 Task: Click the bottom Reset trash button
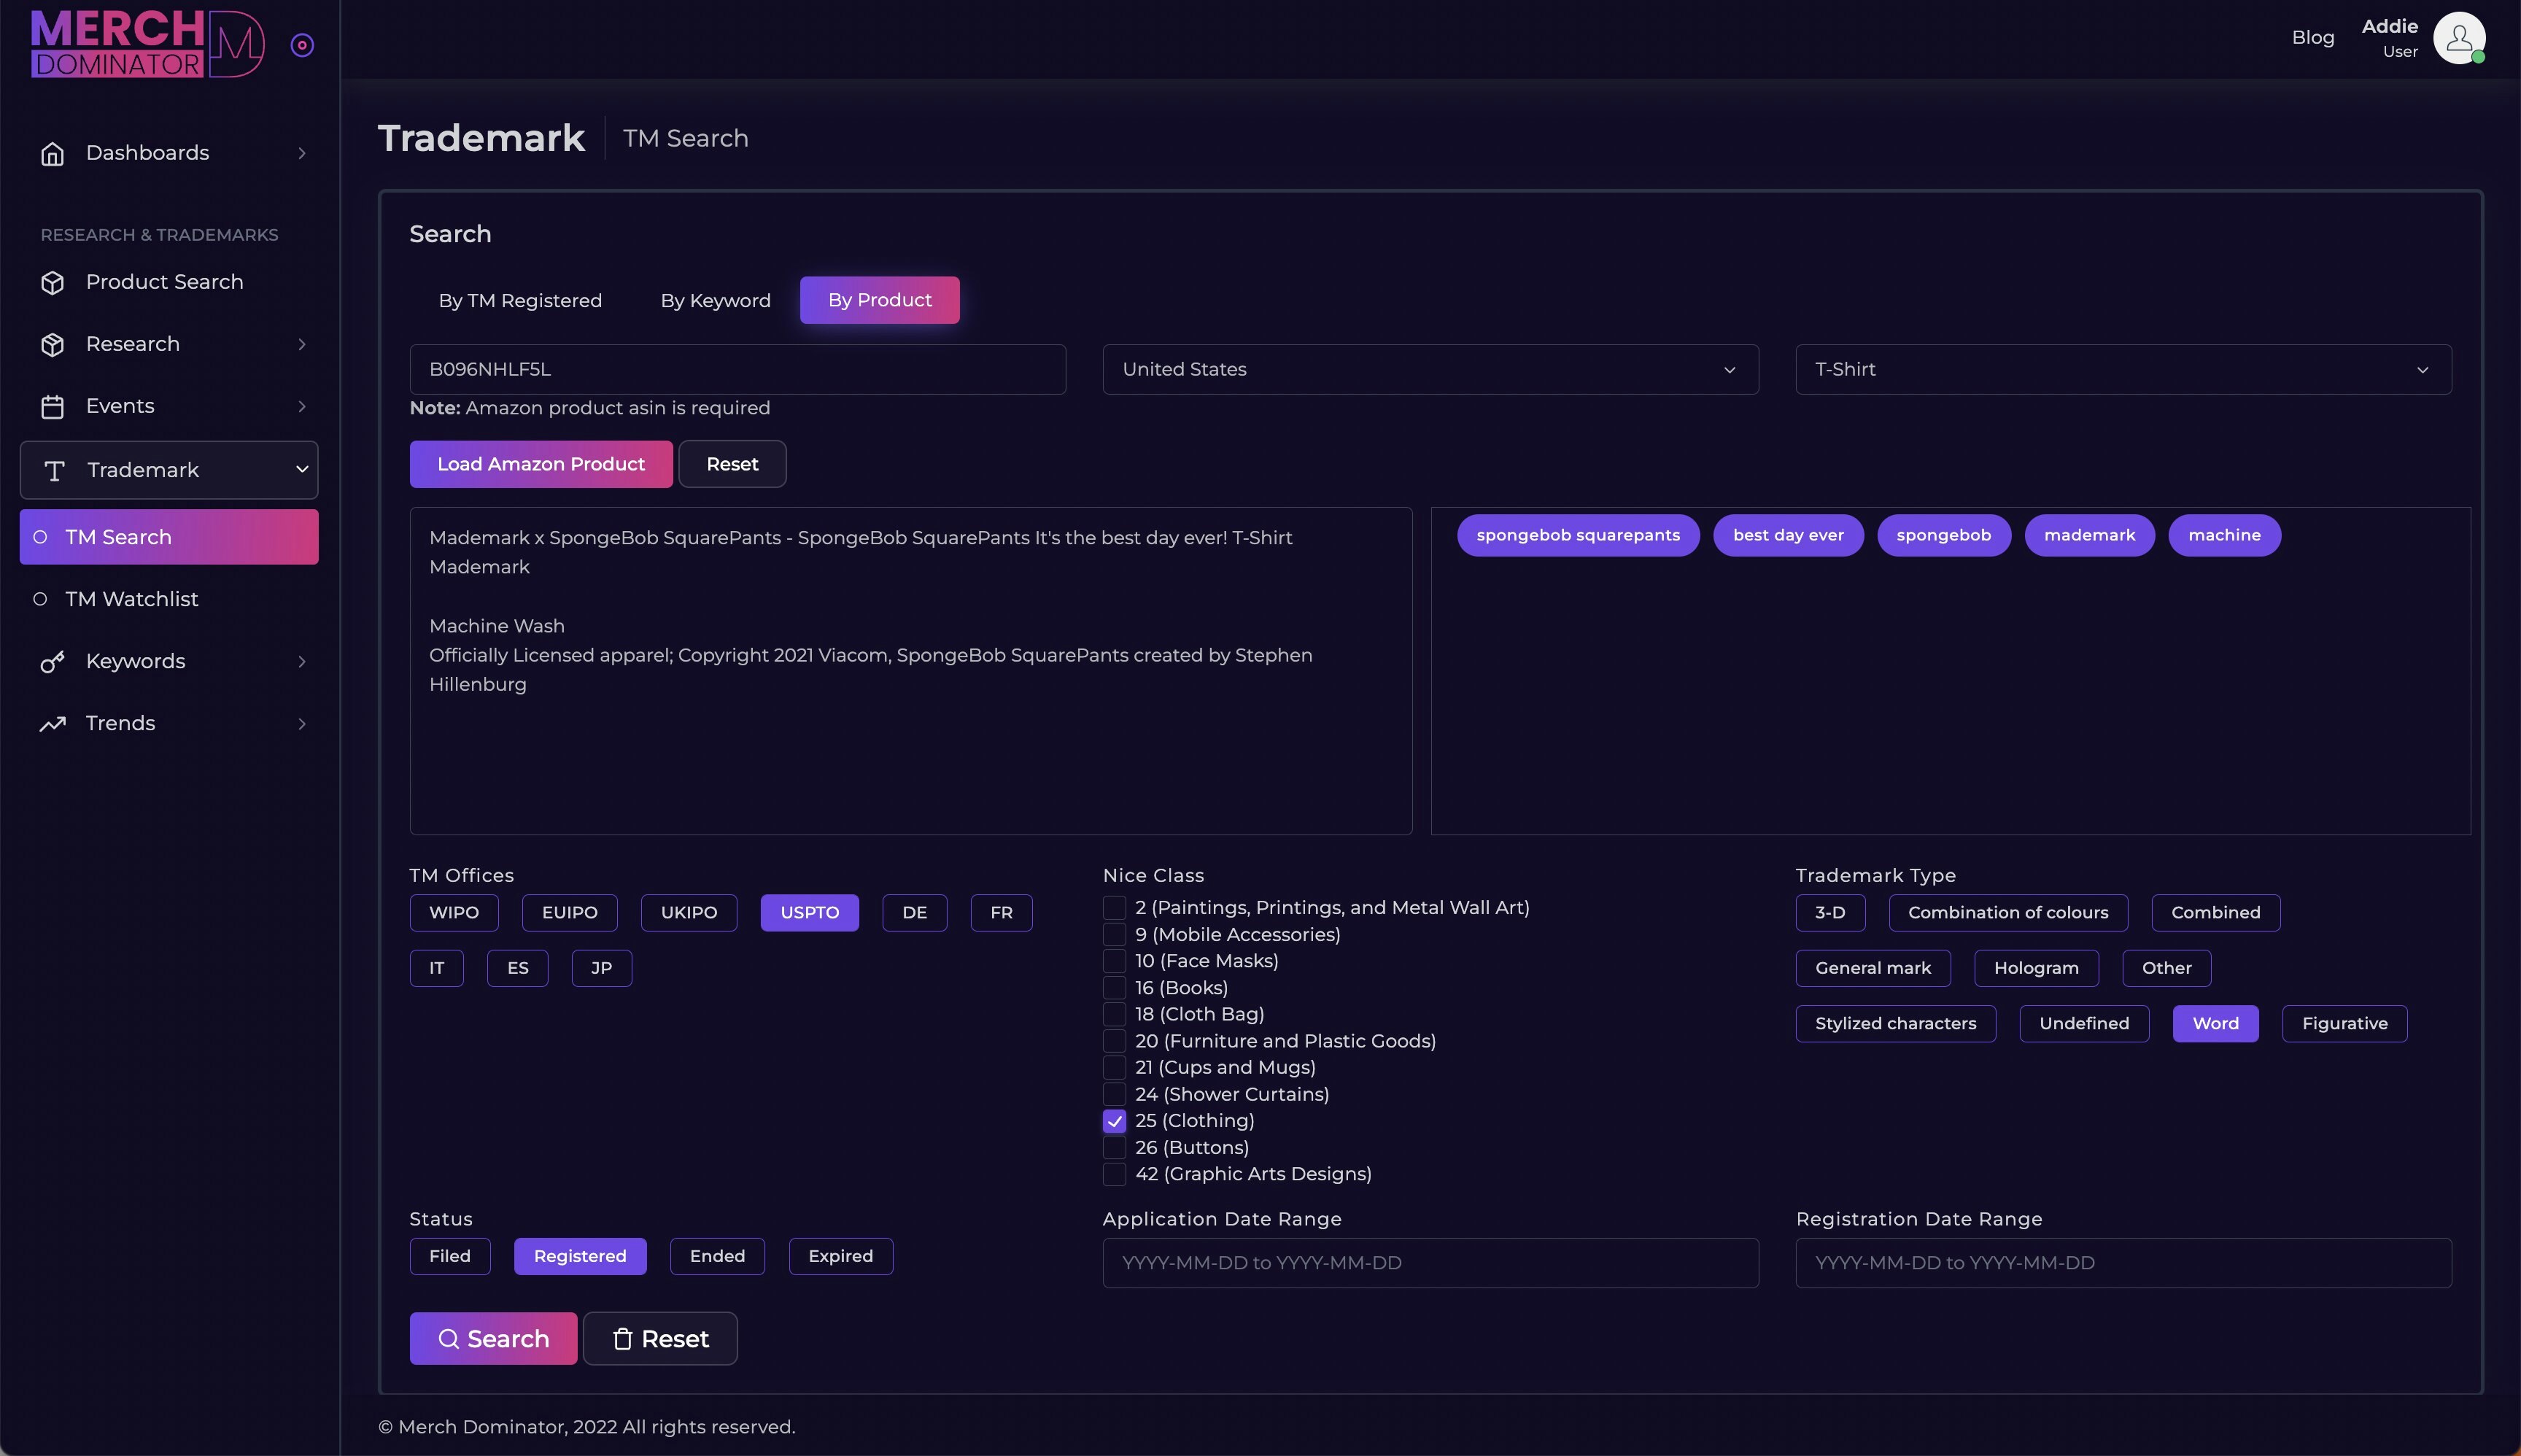coord(660,1339)
